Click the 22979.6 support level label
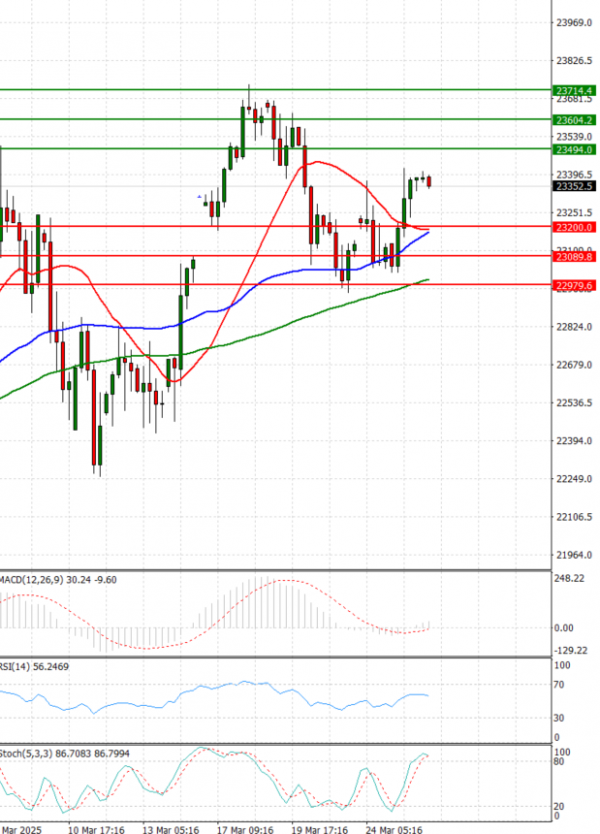The width and height of the screenshot is (600, 834). [x=574, y=286]
